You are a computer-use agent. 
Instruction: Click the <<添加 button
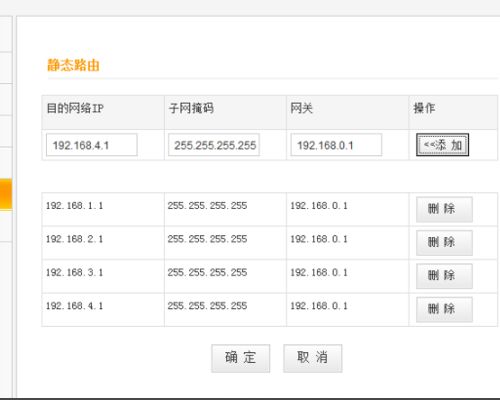[x=442, y=145]
